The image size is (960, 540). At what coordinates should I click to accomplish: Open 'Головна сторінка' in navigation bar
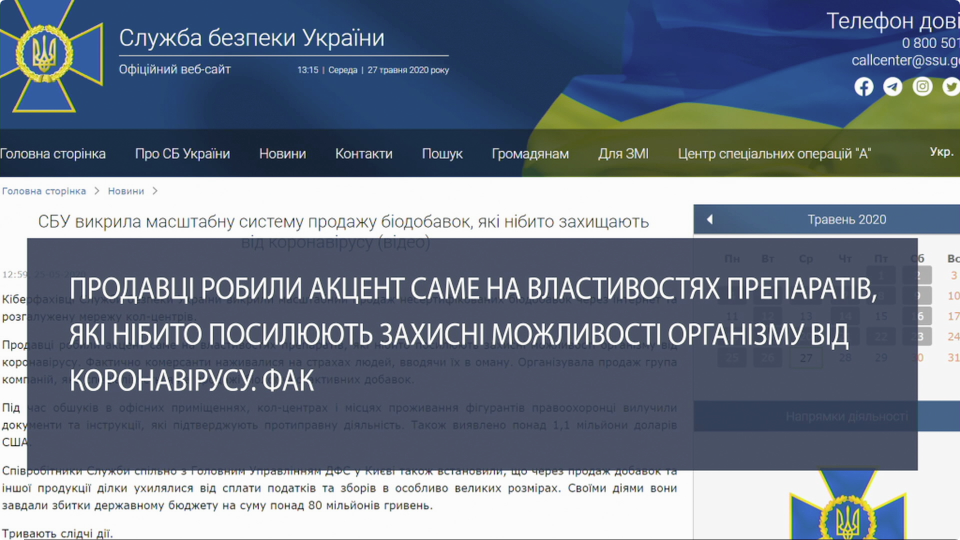[53, 154]
